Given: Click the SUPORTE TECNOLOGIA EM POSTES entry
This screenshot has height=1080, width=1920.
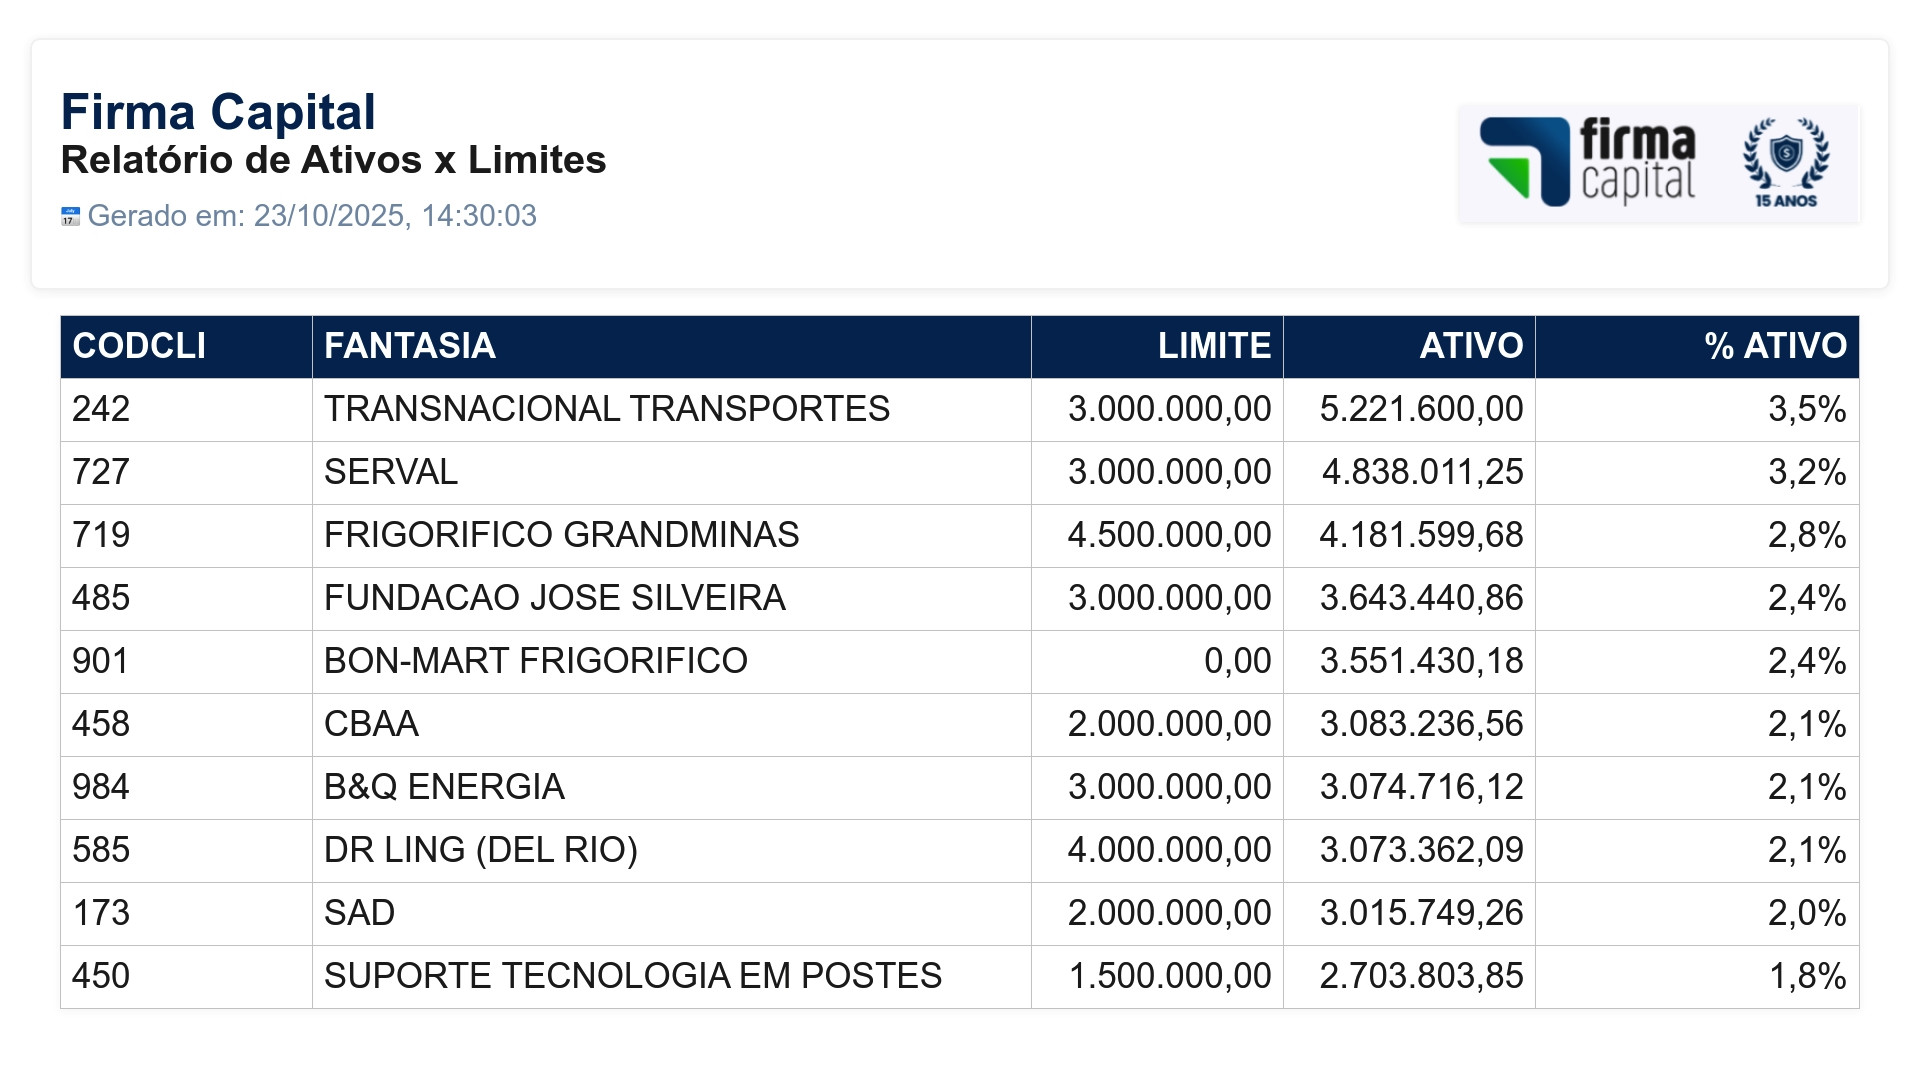Looking at the screenshot, I should [632, 976].
